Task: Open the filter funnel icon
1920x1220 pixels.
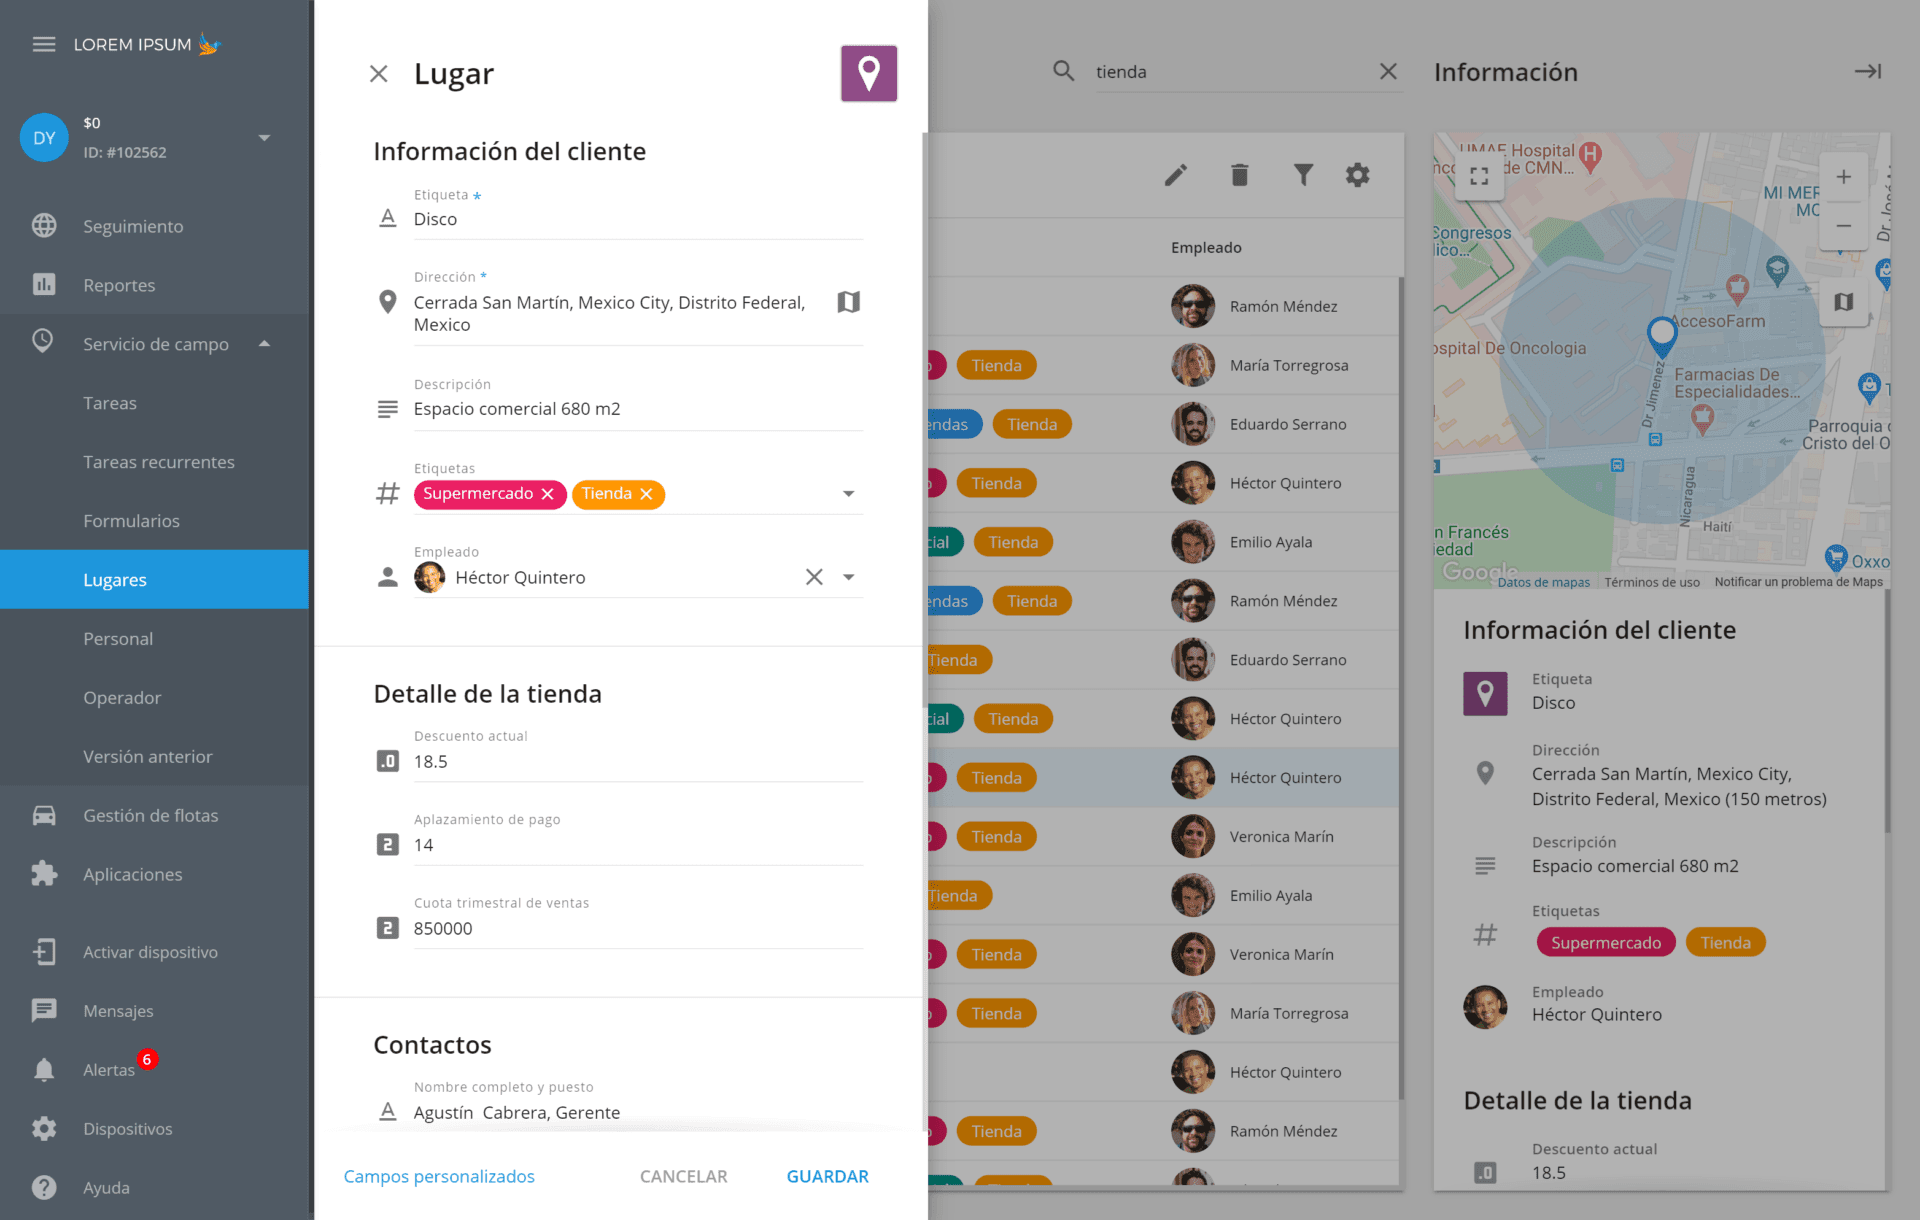Action: coord(1302,175)
